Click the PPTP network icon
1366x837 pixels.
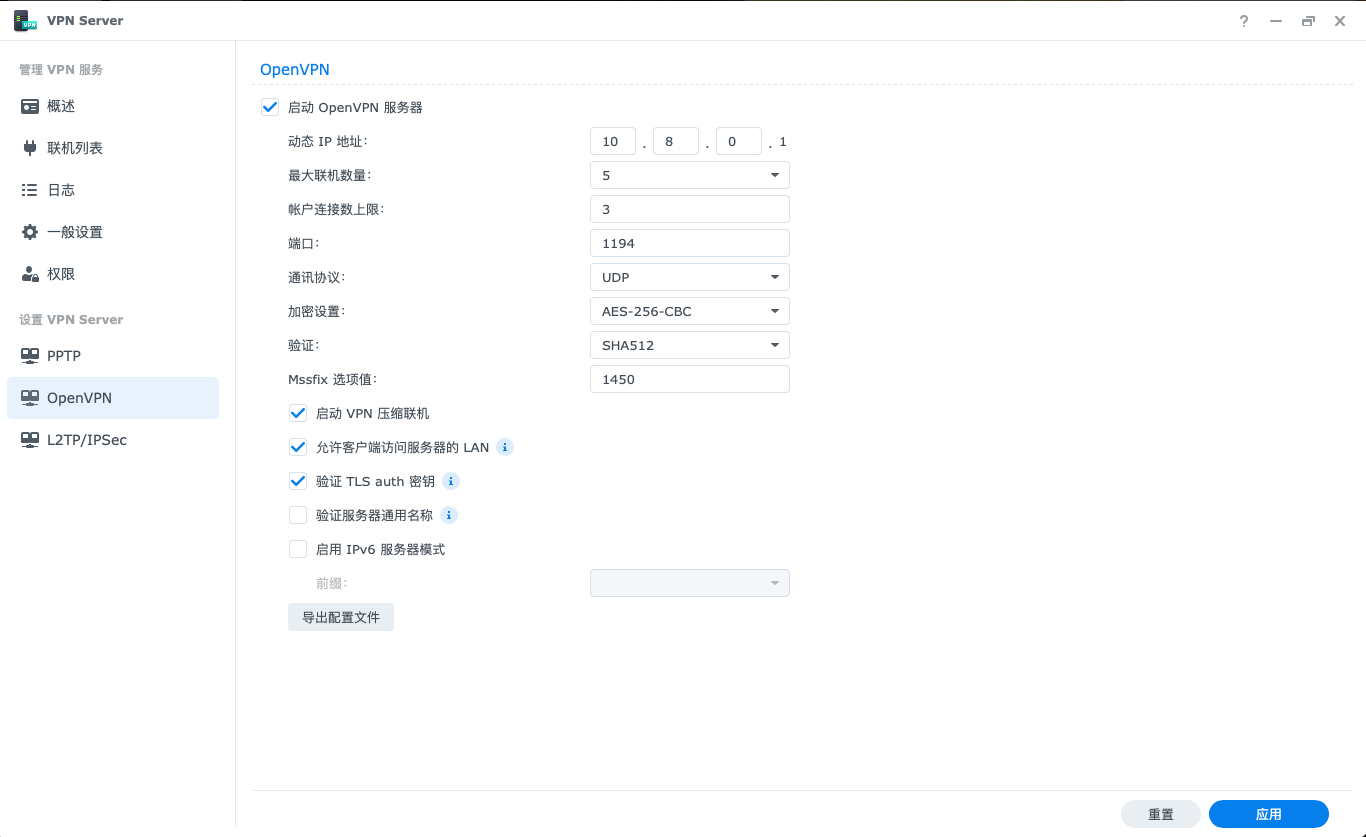[30, 356]
